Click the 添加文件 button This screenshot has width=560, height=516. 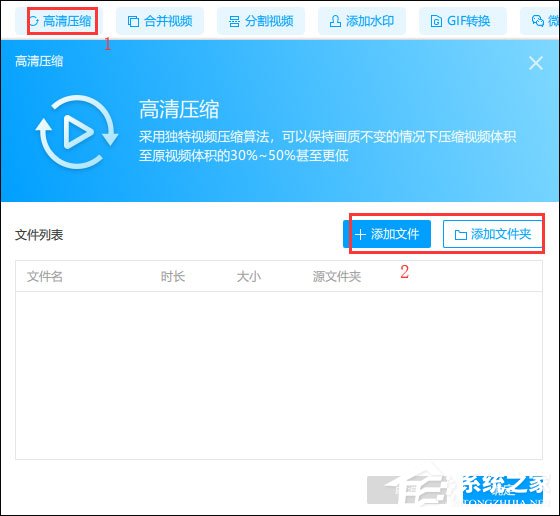coord(387,234)
